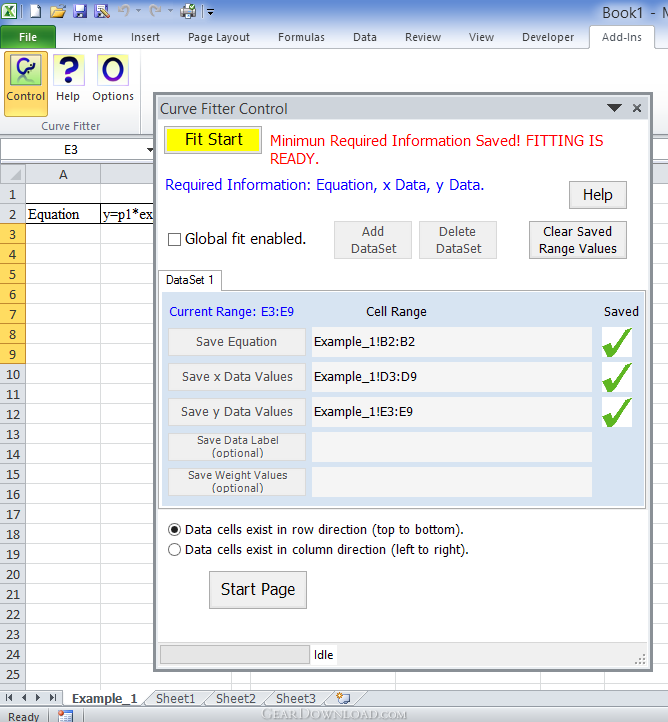Go to the first sheet tab
This screenshot has height=722, width=668.
pyautogui.click(x=9, y=698)
